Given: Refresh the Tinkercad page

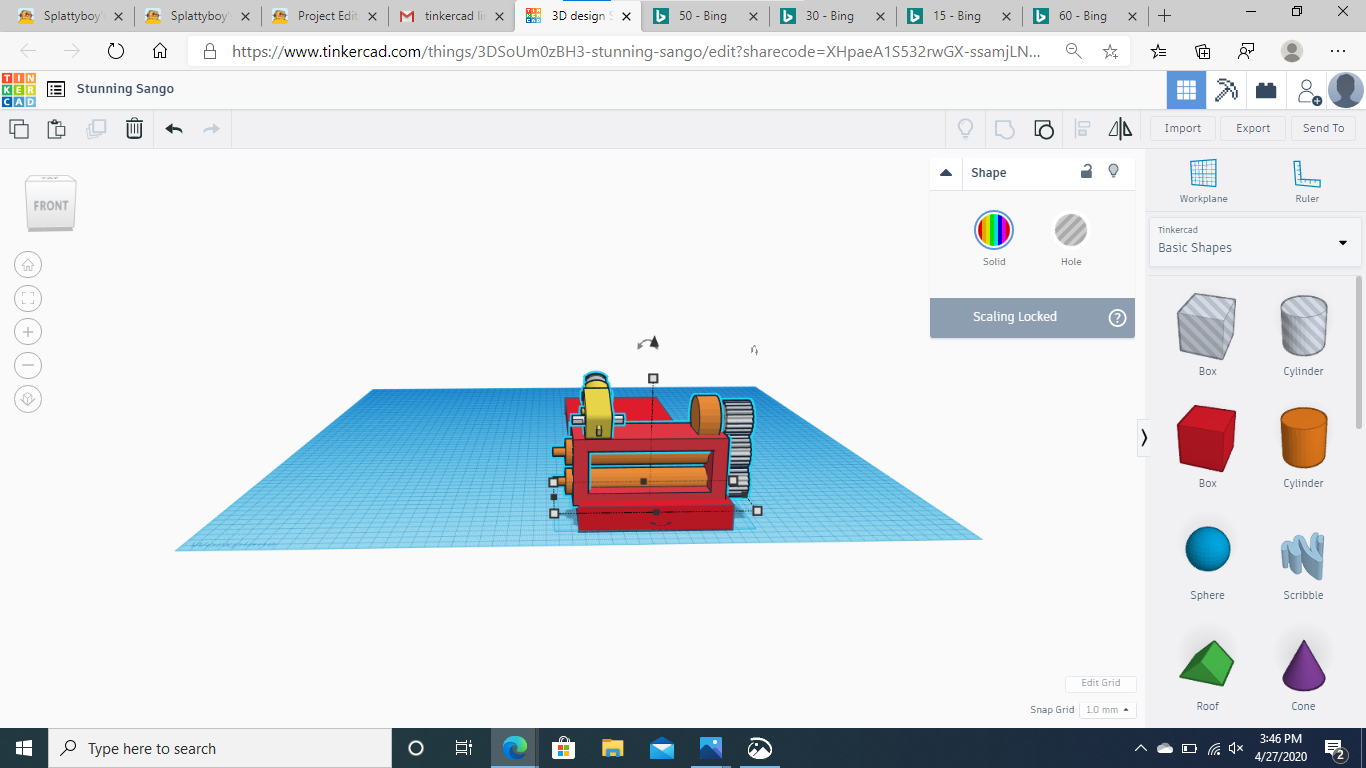Looking at the screenshot, I should [x=115, y=52].
